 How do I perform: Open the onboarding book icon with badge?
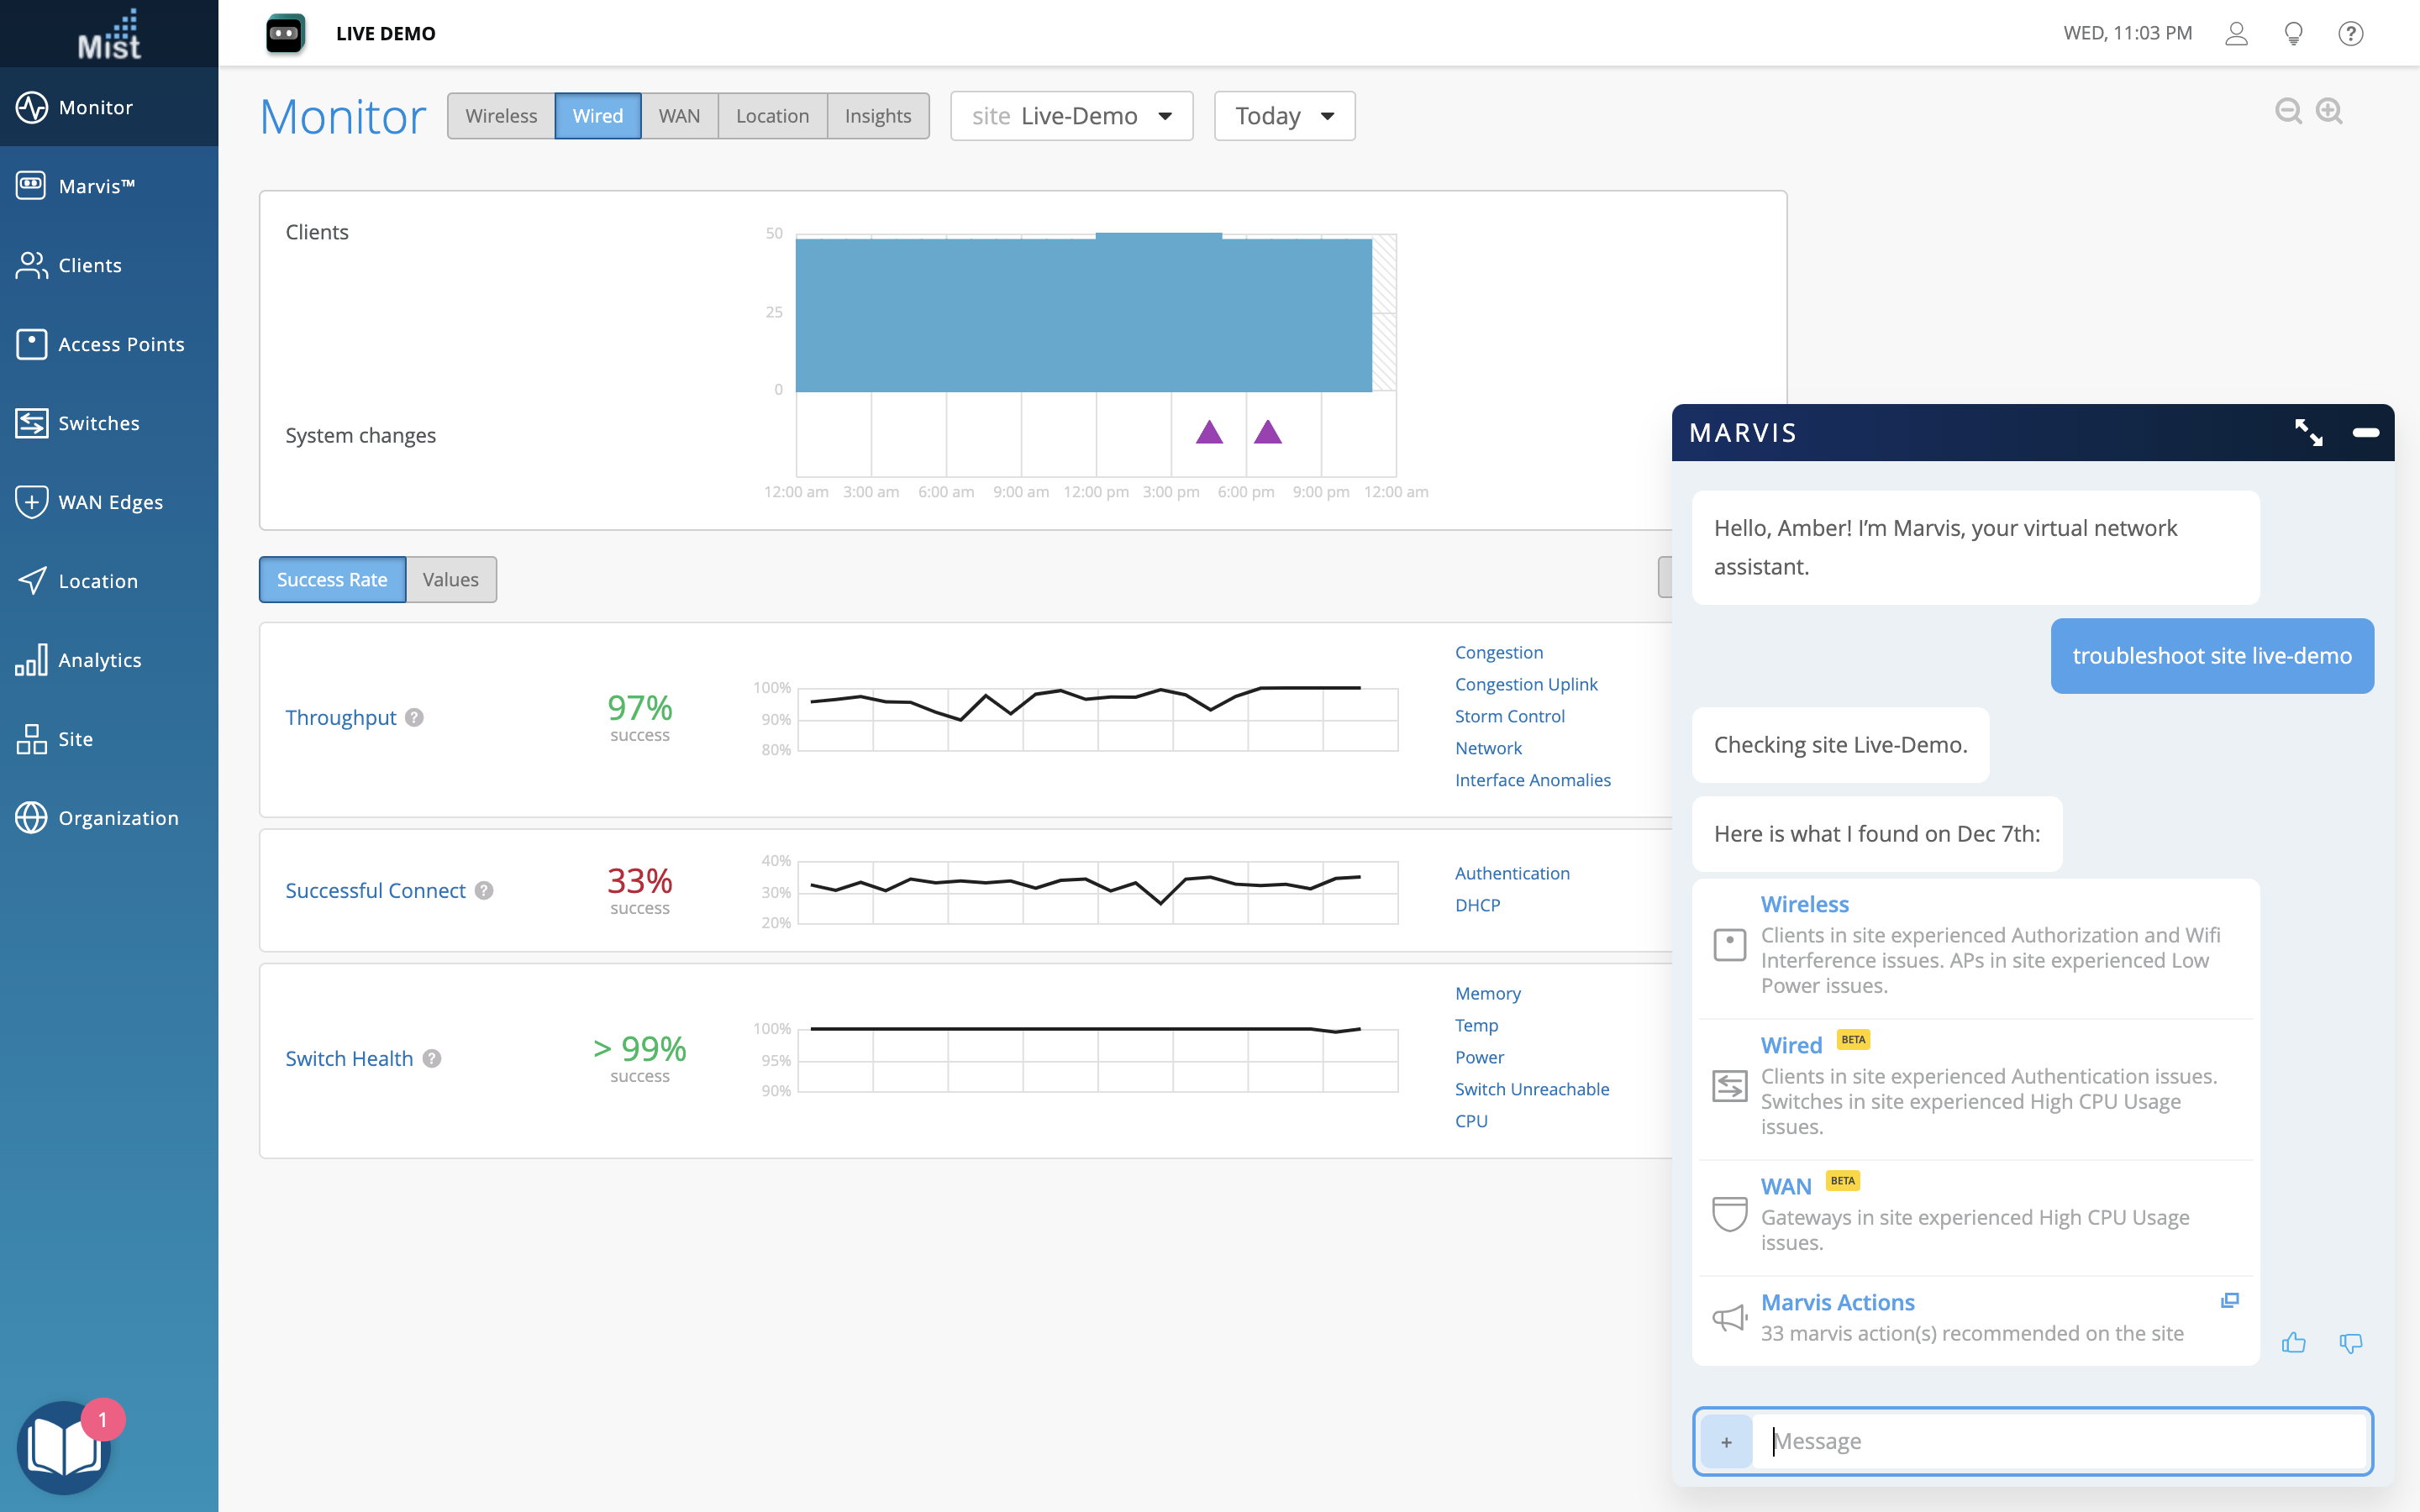(64, 1447)
